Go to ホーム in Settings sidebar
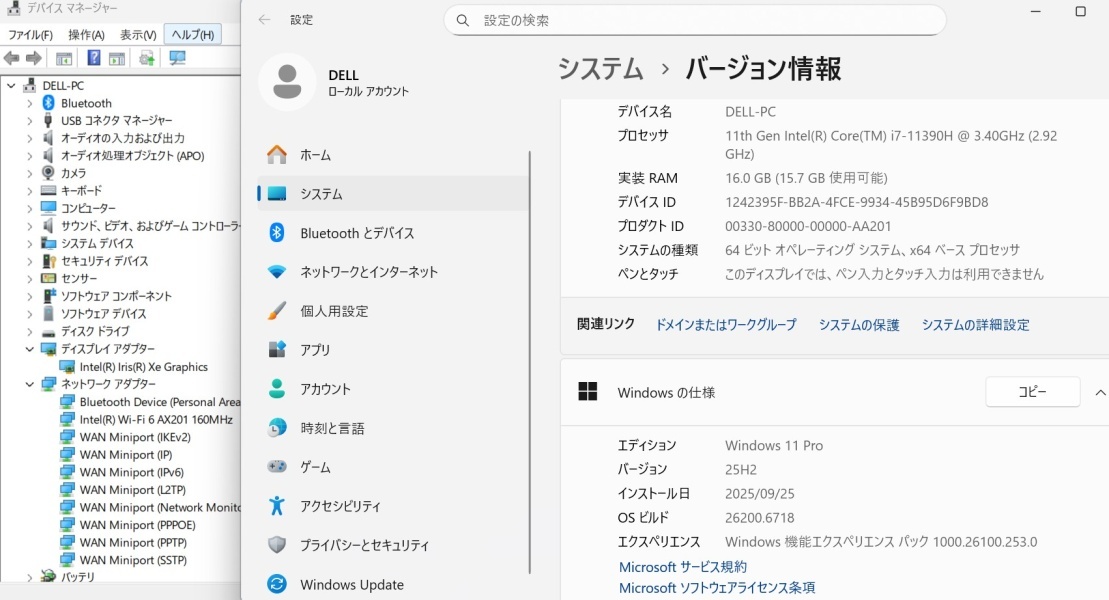 pos(316,154)
